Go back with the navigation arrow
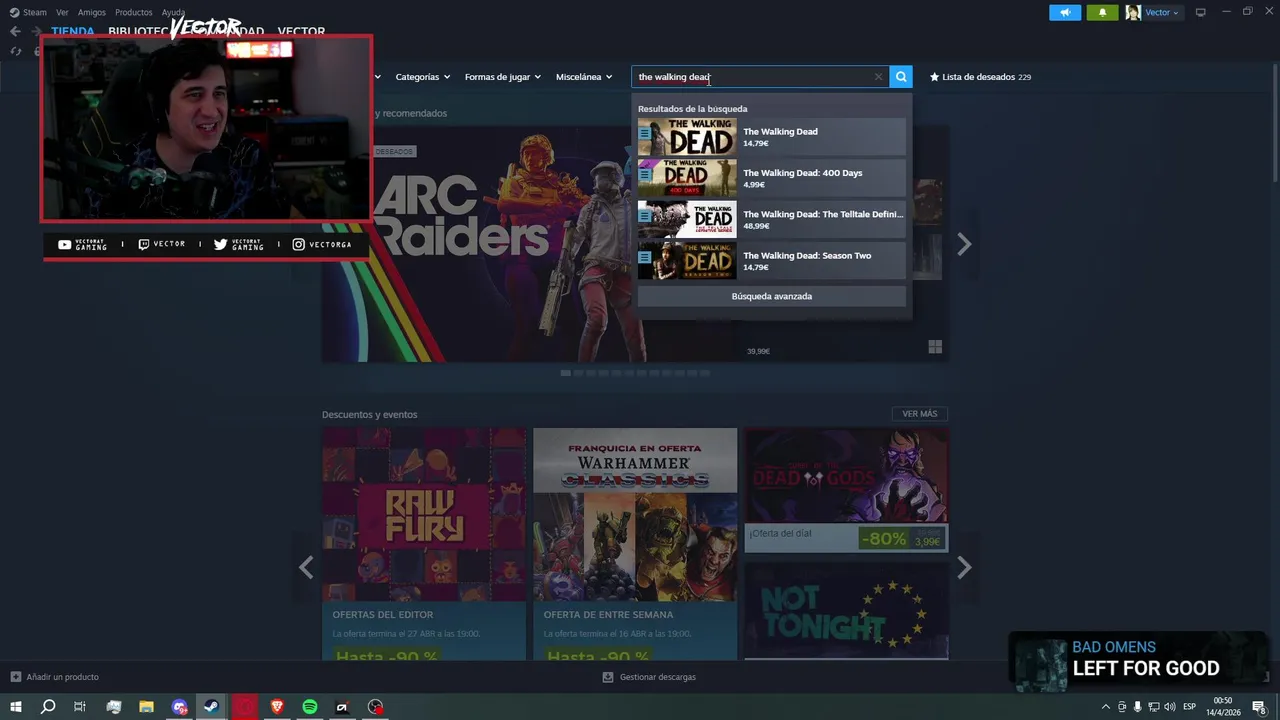Screen dimensions: 1280x720 [15, 31]
